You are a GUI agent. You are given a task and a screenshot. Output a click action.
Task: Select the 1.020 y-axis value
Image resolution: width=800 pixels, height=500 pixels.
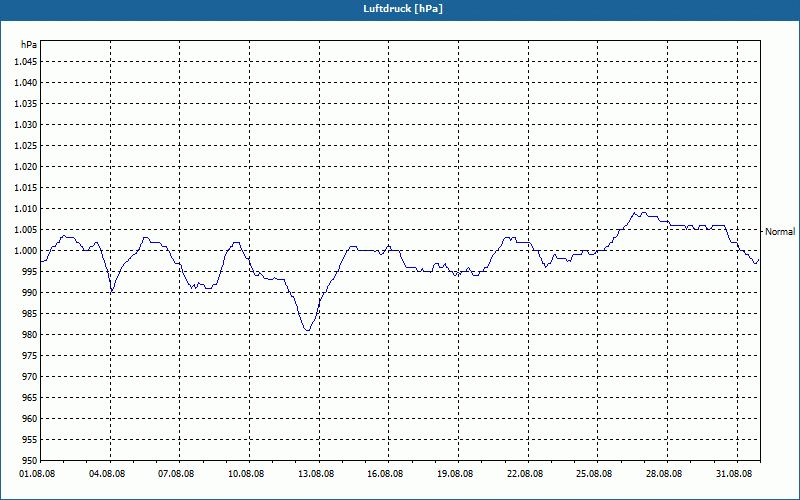tap(26, 166)
